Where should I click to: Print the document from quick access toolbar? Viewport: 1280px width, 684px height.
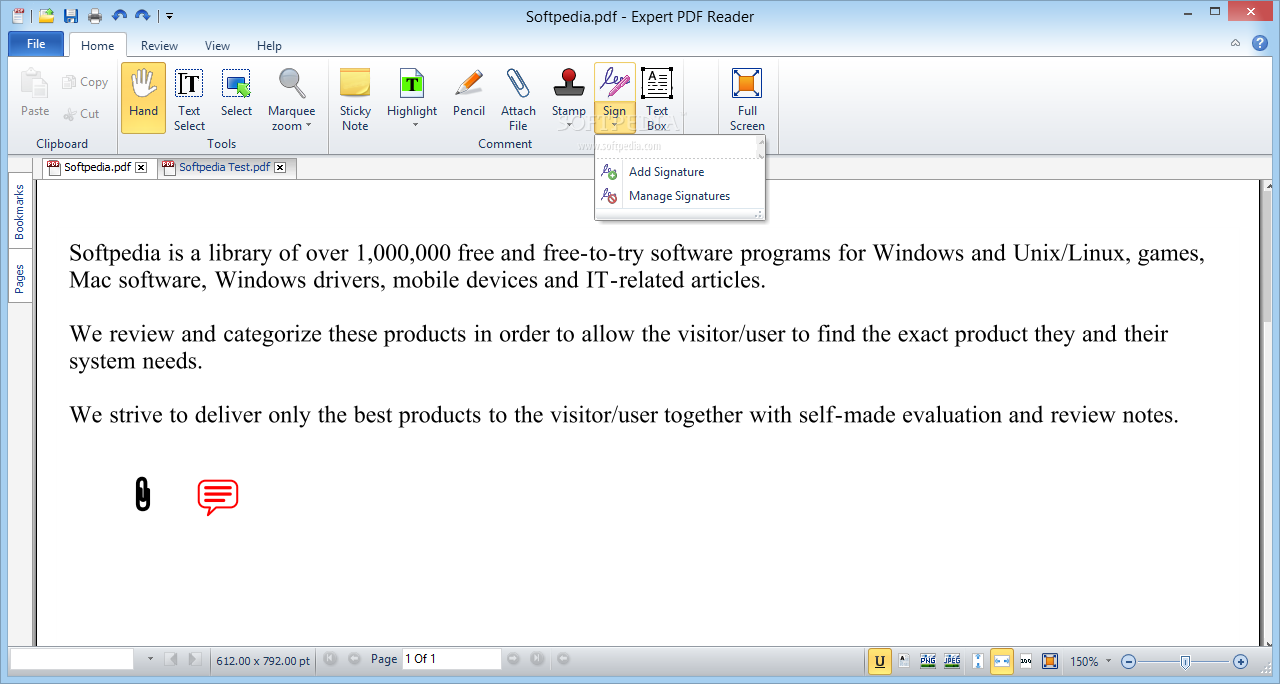coord(95,15)
